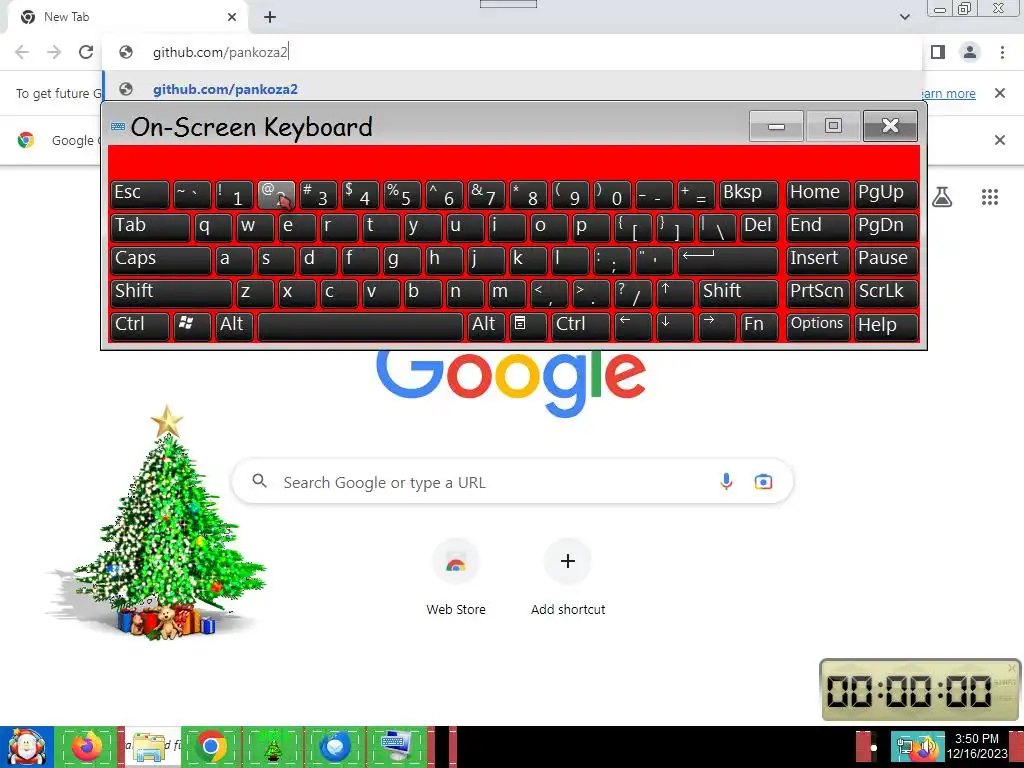Open Chrome side panel
Viewport: 1024px width, 768px height.
coord(938,52)
